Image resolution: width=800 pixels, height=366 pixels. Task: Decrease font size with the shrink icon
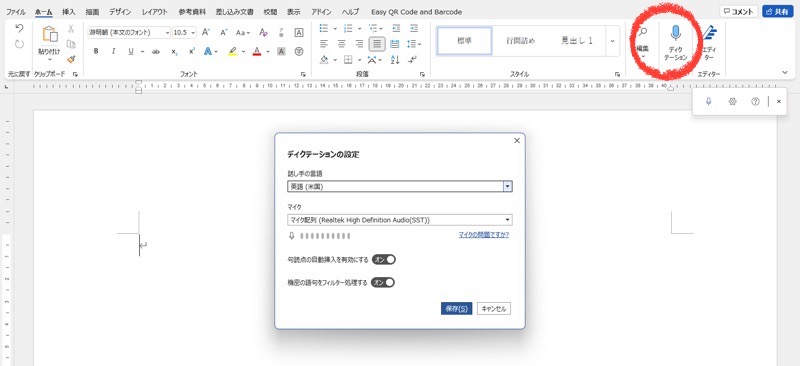point(223,32)
